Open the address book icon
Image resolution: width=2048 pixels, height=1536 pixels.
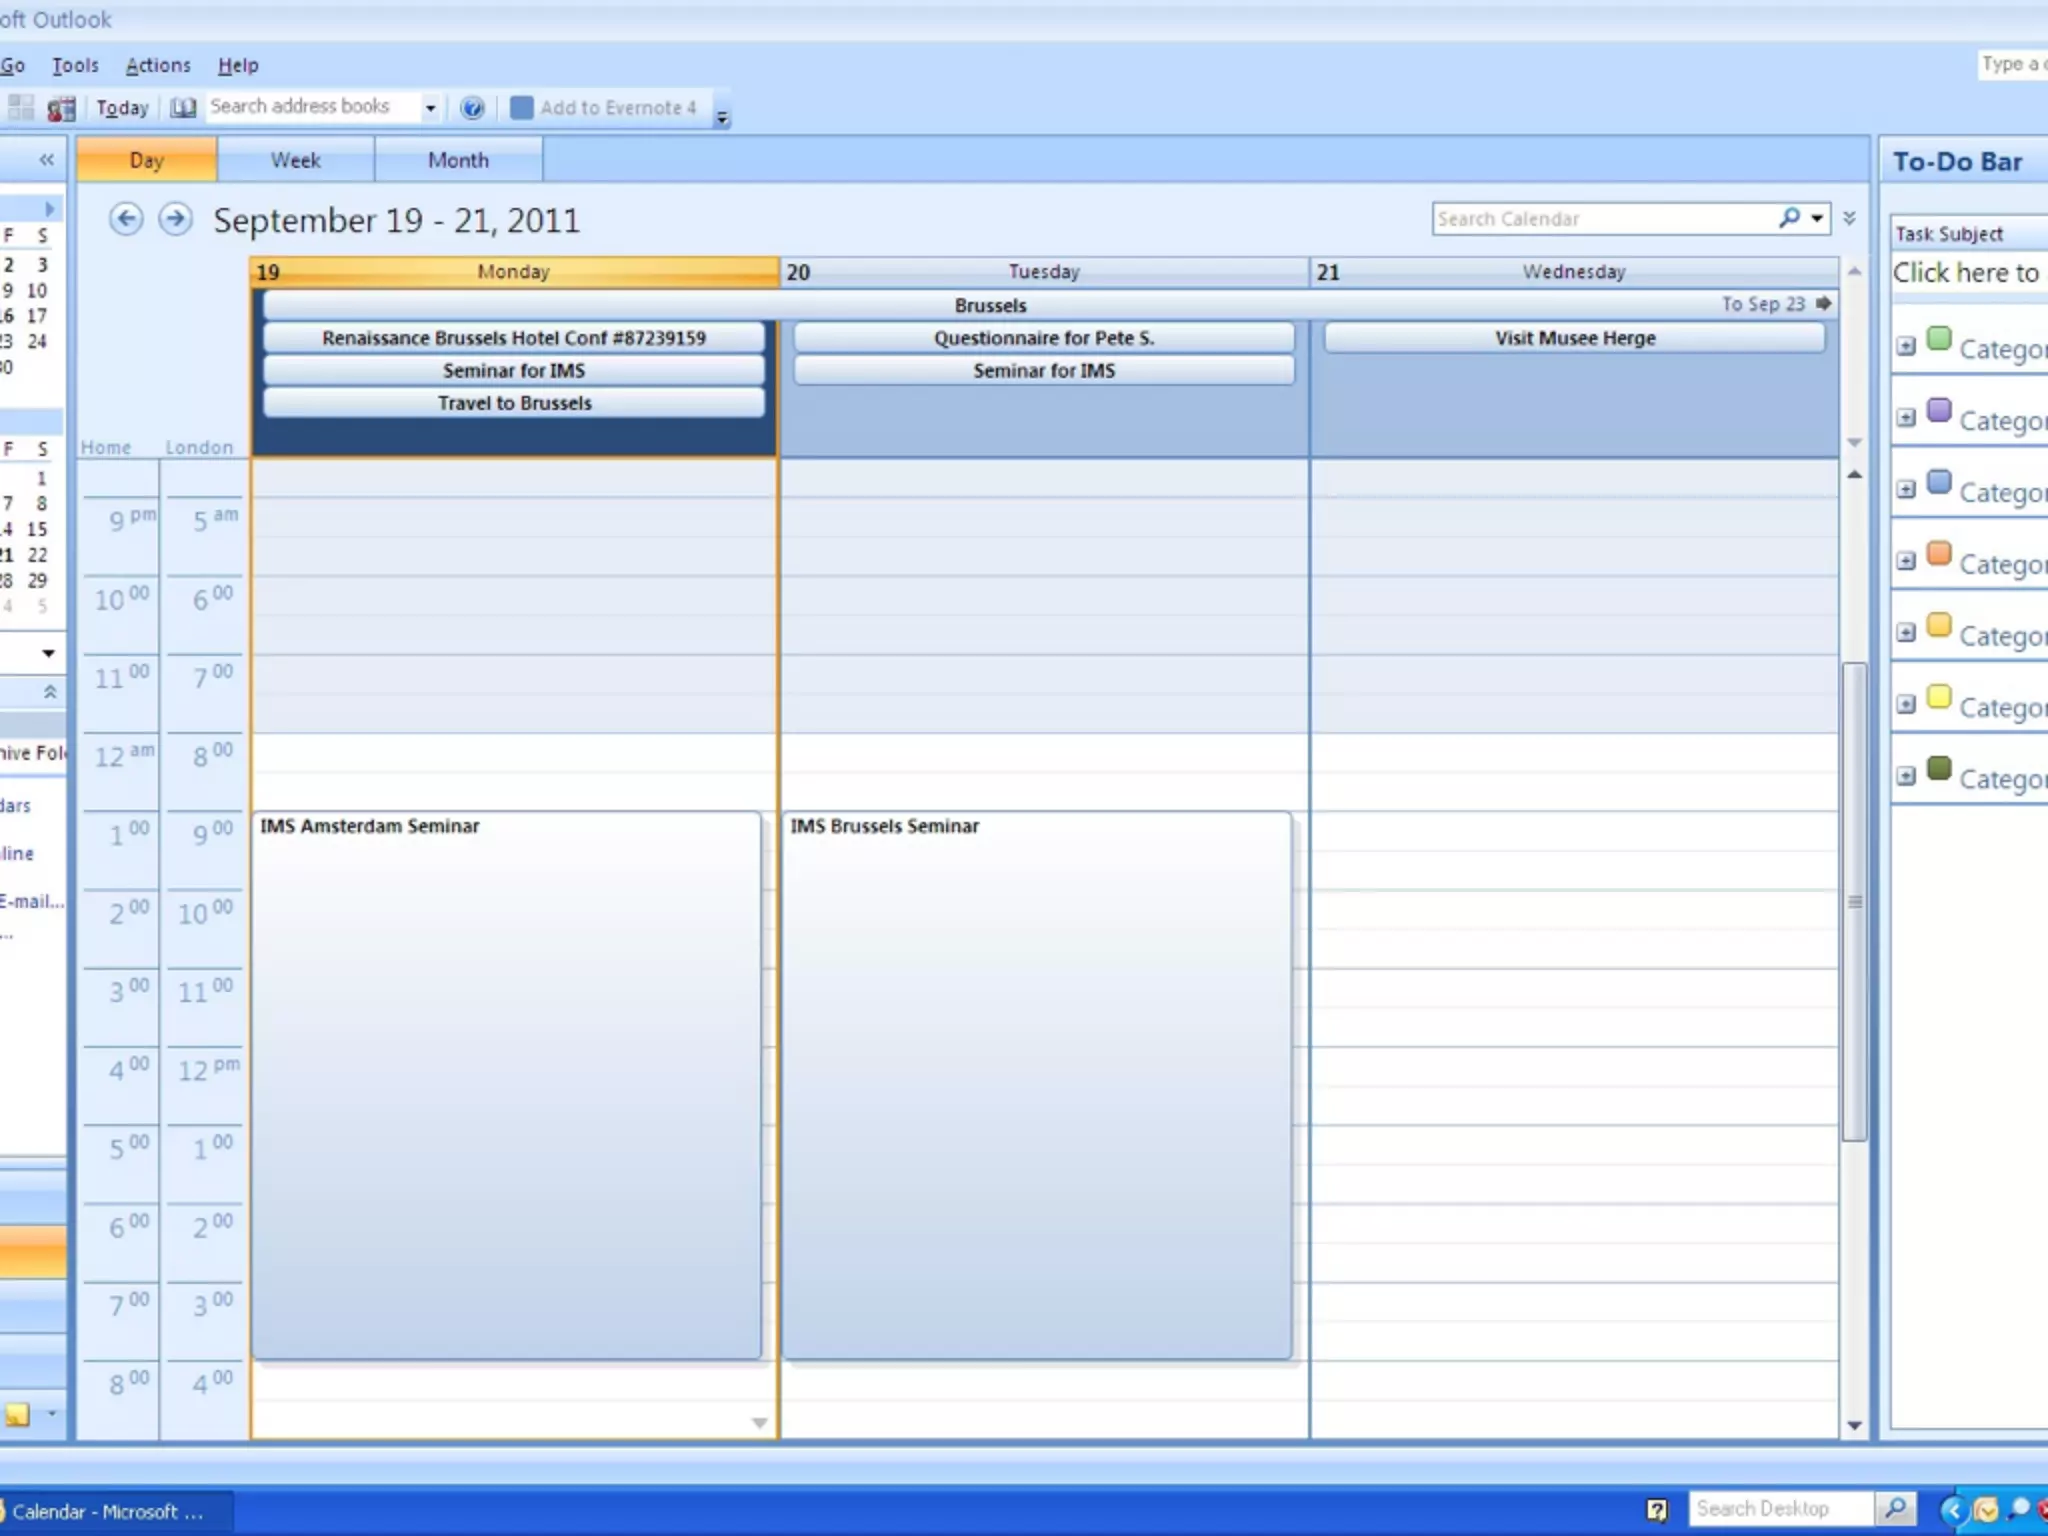(183, 108)
